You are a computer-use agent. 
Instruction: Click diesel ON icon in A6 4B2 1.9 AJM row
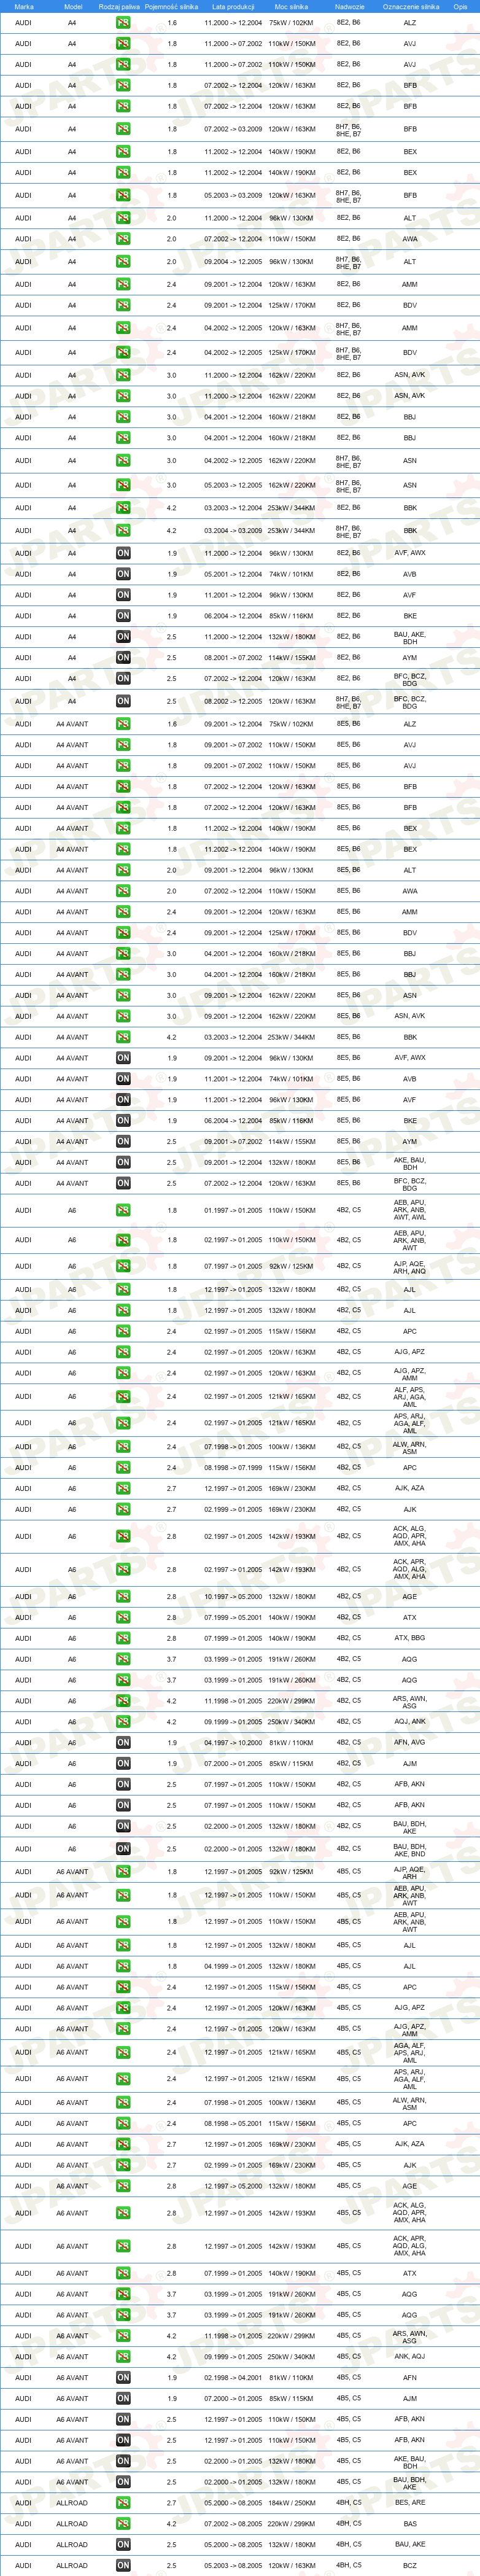pos(123,1764)
